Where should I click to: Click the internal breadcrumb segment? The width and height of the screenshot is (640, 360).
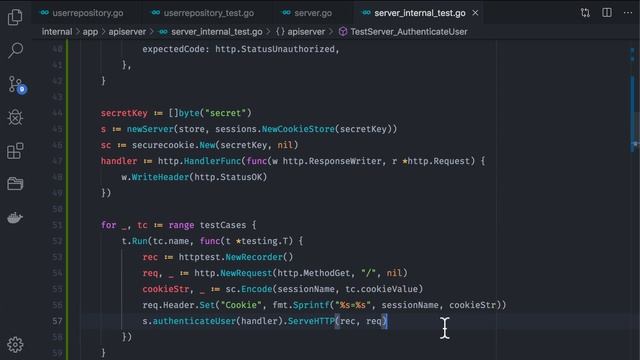[57, 32]
